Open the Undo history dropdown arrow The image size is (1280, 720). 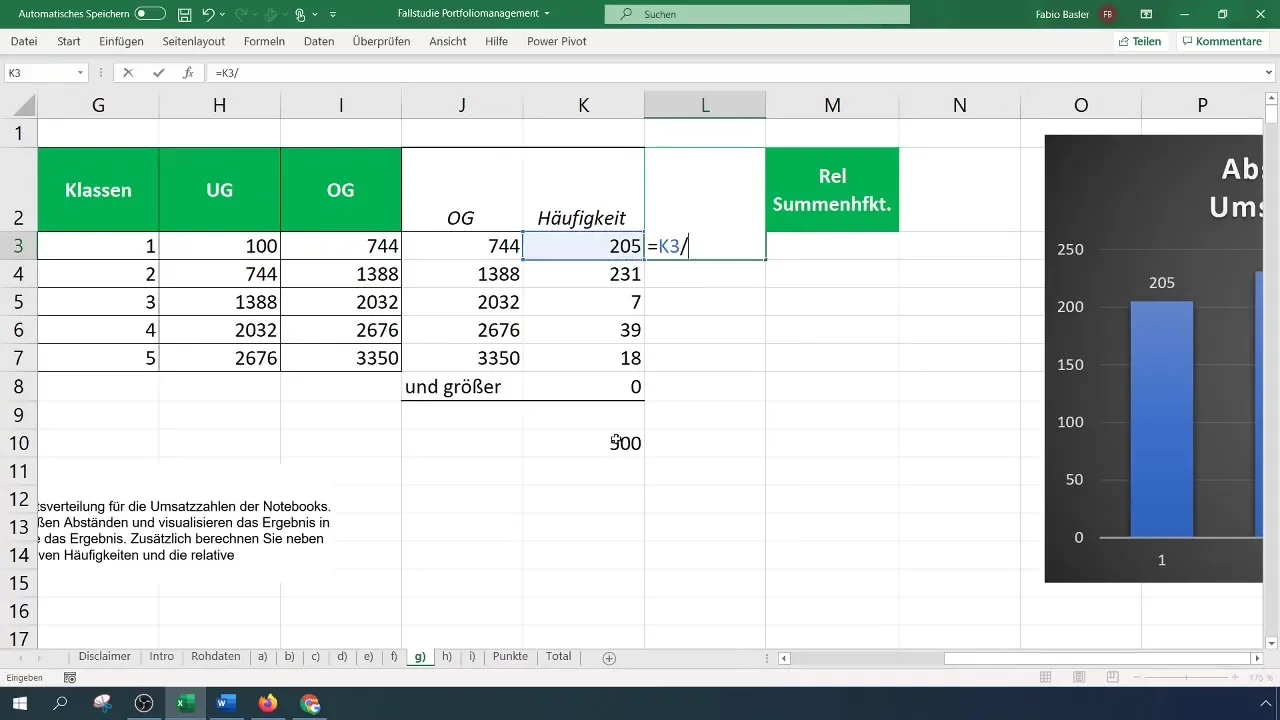[223, 14]
